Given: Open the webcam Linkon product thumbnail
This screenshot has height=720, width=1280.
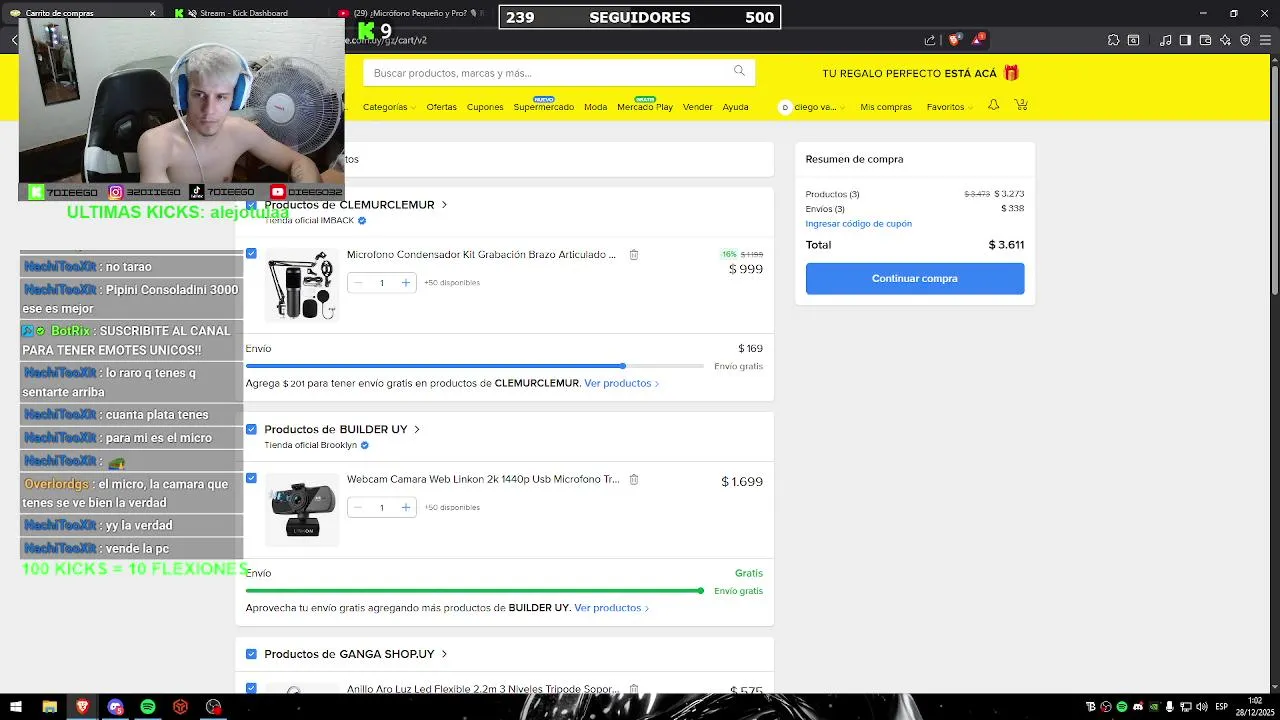Looking at the screenshot, I should point(302,510).
